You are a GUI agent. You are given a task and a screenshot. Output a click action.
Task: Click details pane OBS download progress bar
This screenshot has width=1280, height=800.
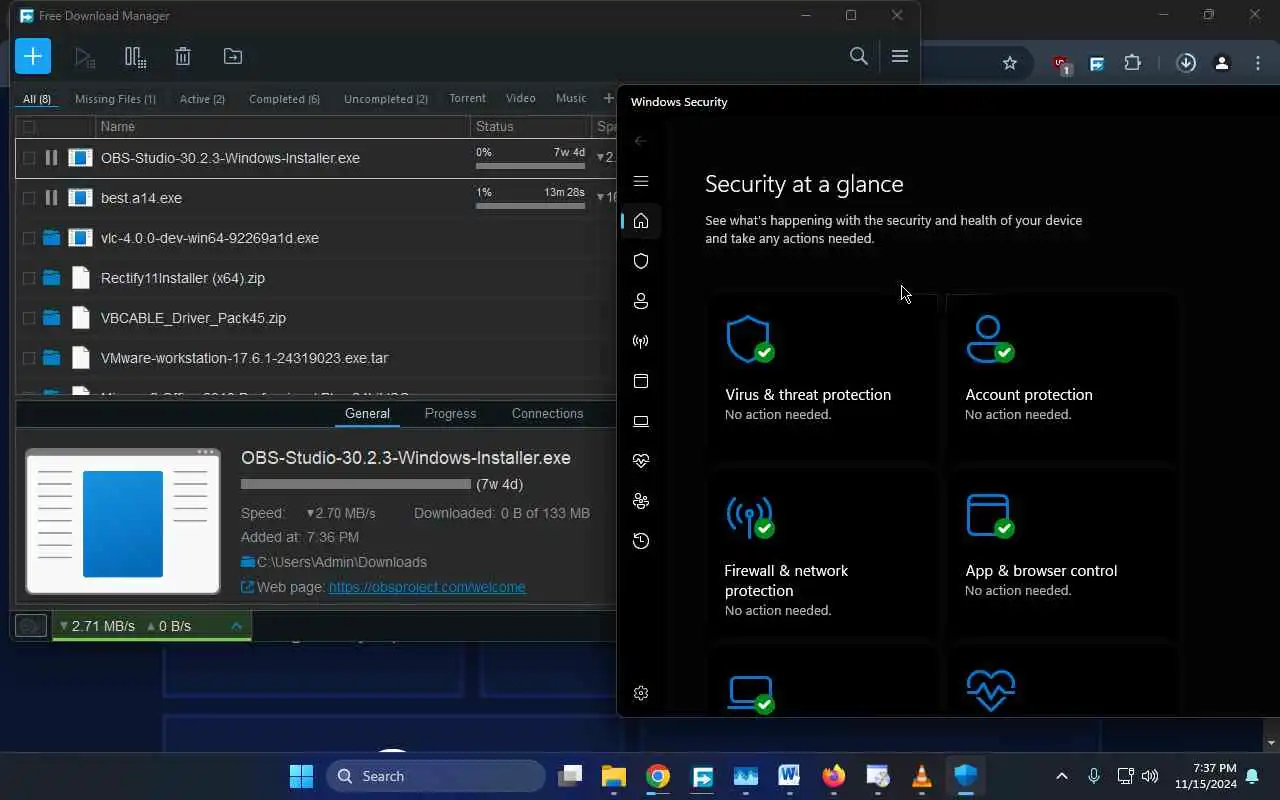[x=356, y=484]
